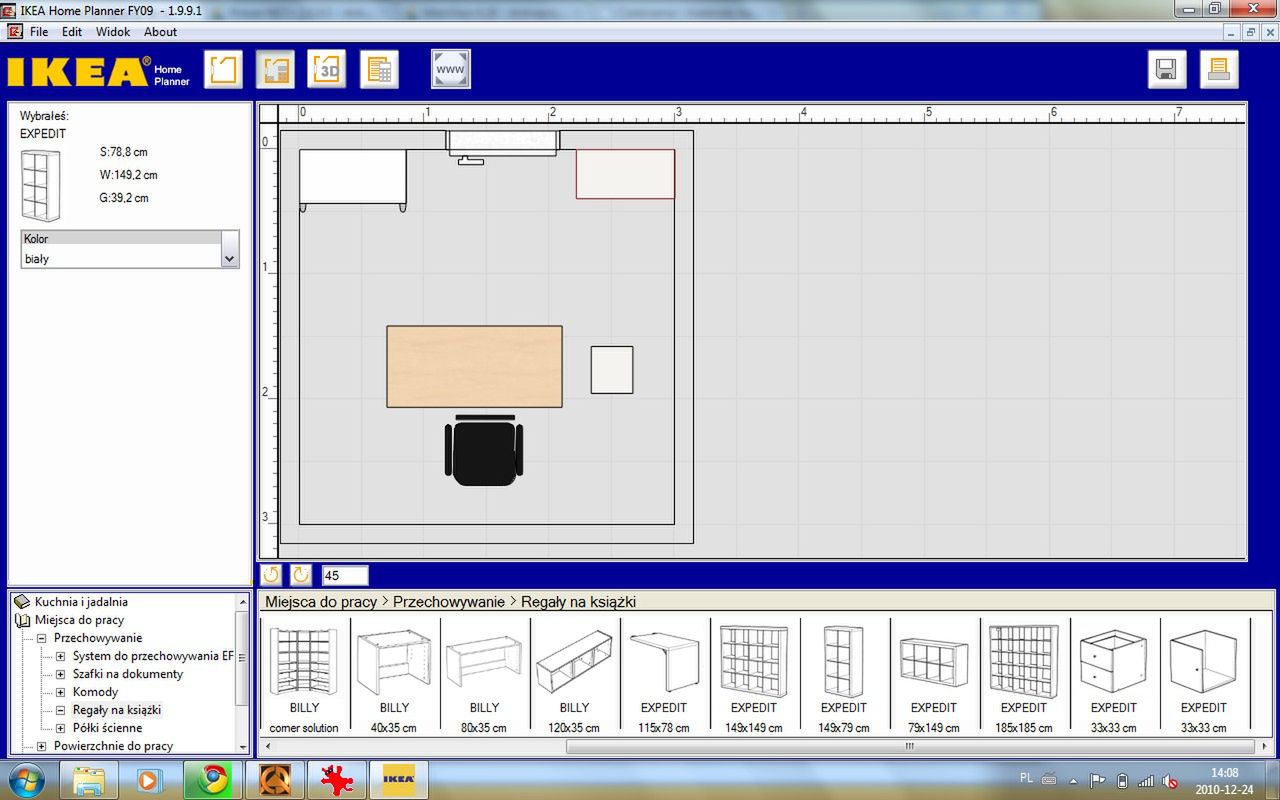Open the Windows Start menu
The height and width of the screenshot is (800, 1280).
27,780
